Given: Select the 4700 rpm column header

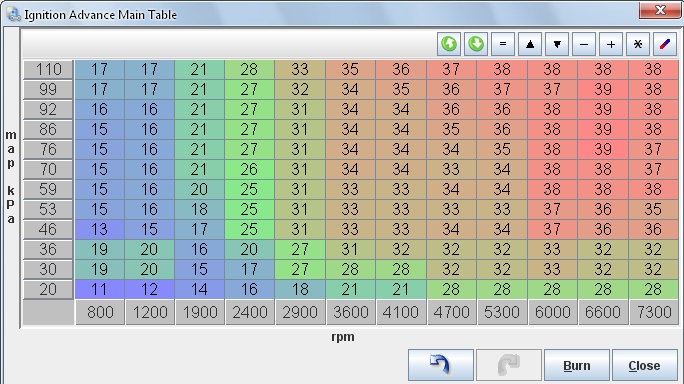Looking at the screenshot, I should coord(451,312).
